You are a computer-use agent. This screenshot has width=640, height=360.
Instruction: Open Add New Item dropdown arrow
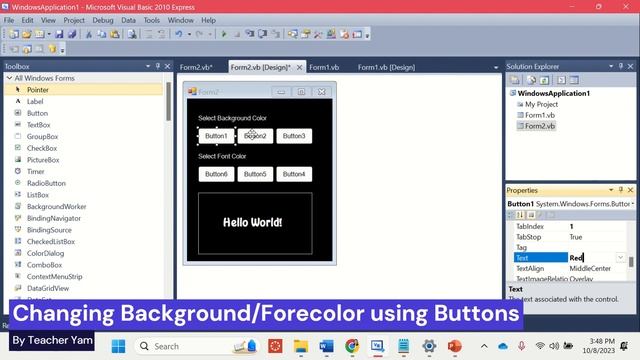49,34
